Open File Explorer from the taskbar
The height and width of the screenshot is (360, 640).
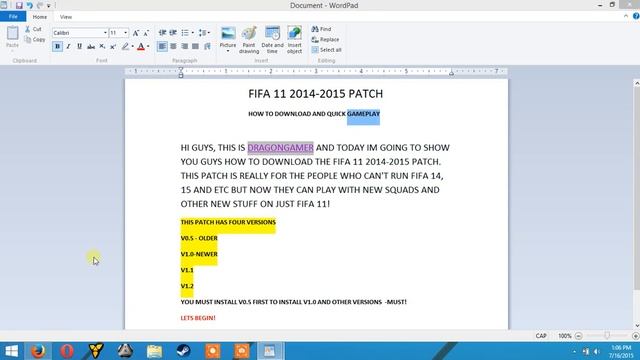pos(154,351)
